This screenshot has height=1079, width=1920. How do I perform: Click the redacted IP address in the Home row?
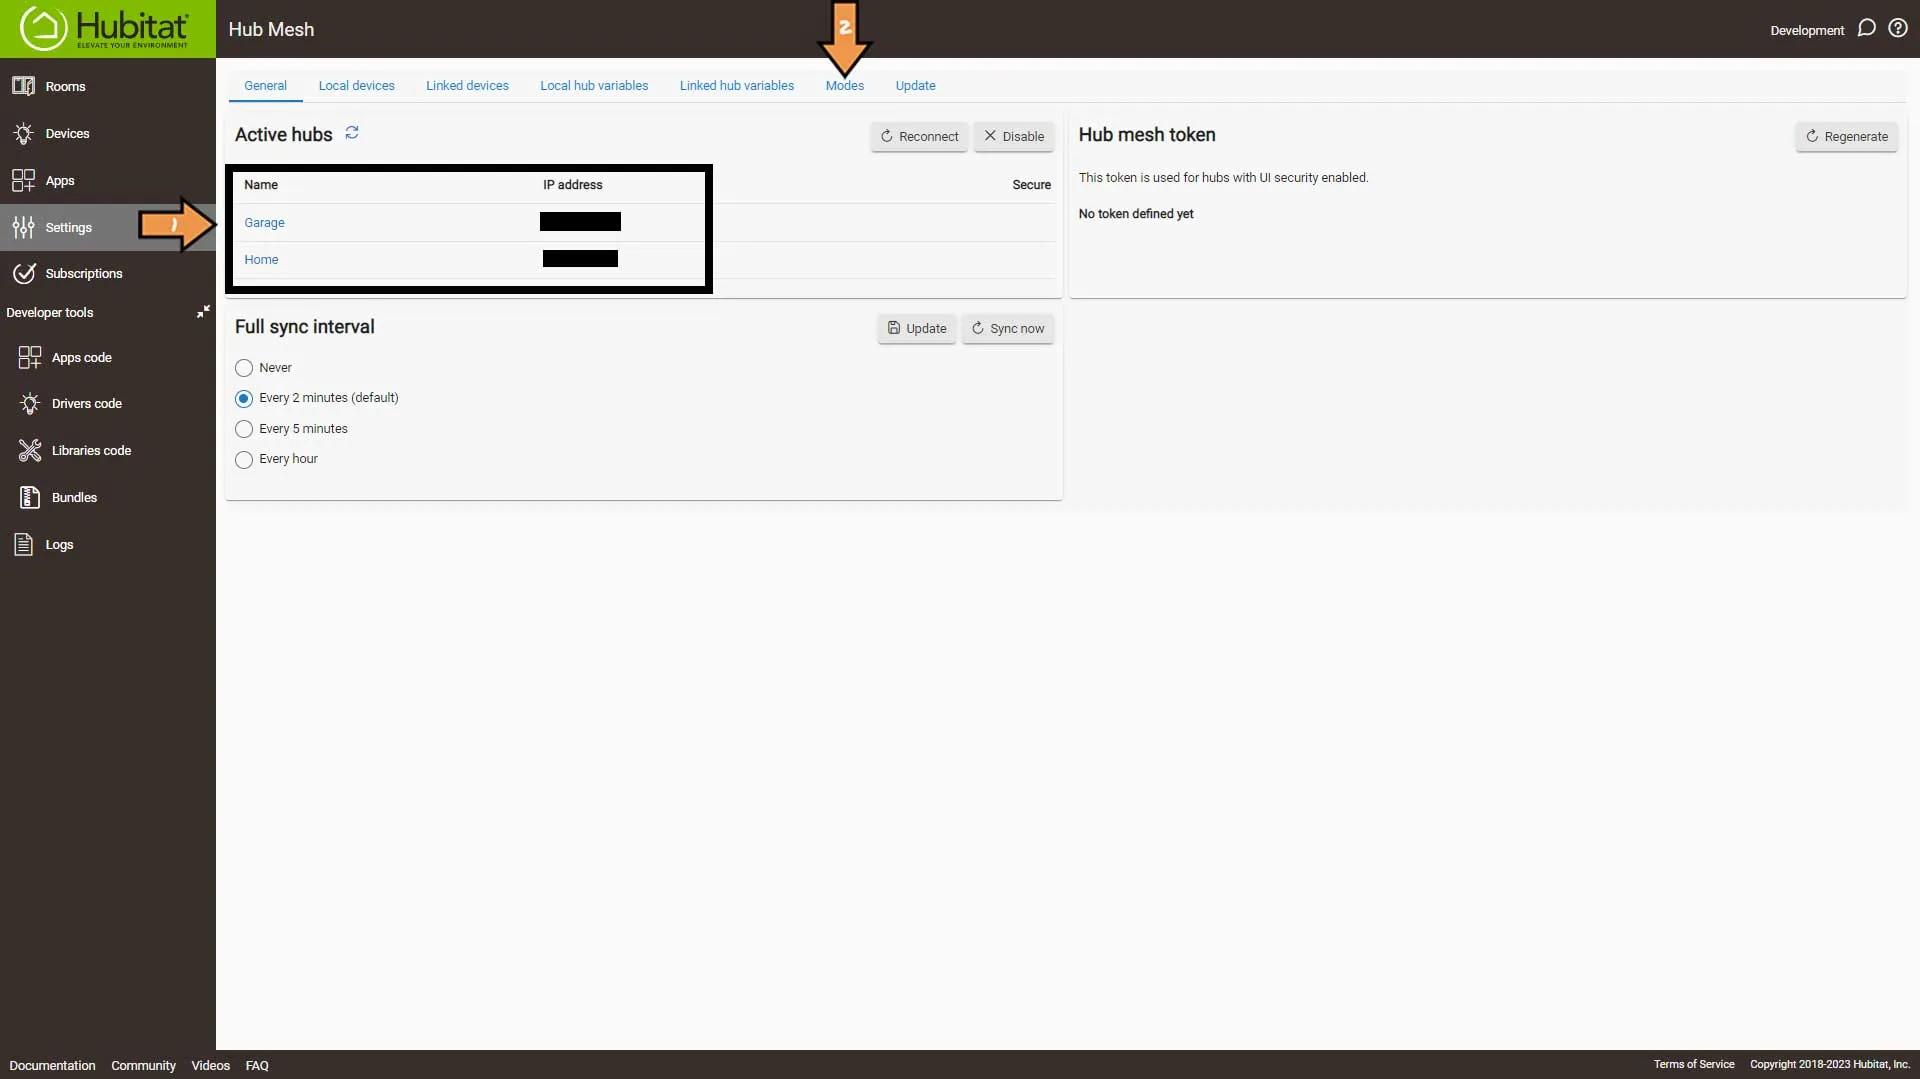(x=580, y=259)
